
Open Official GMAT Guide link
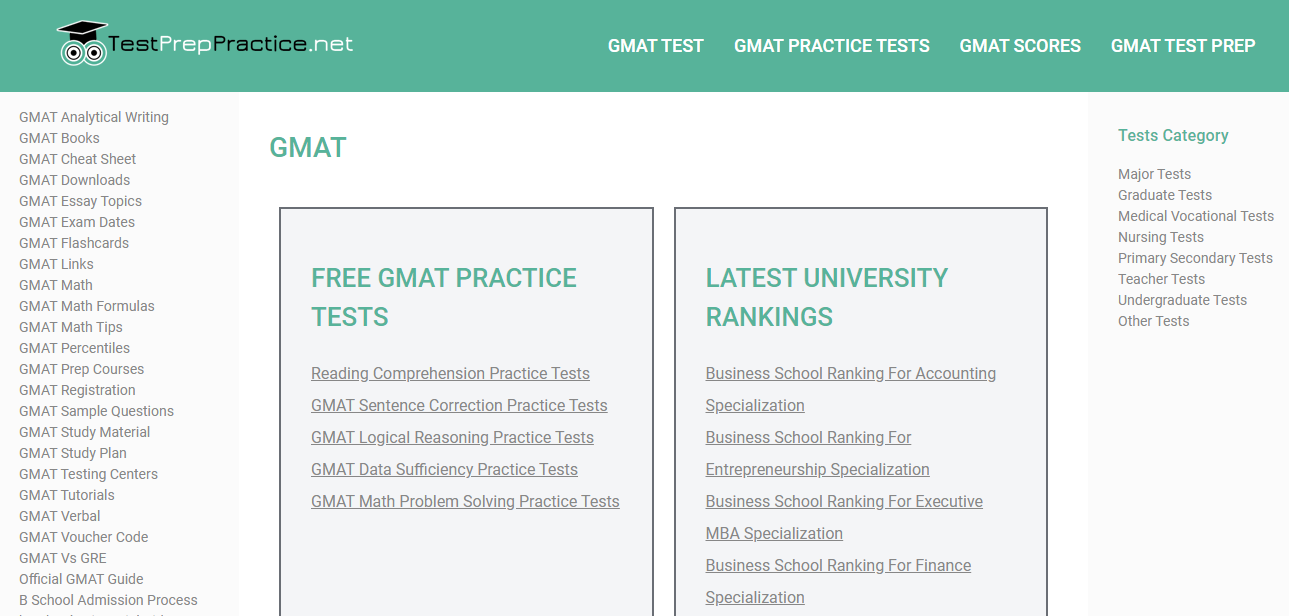point(81,579)
